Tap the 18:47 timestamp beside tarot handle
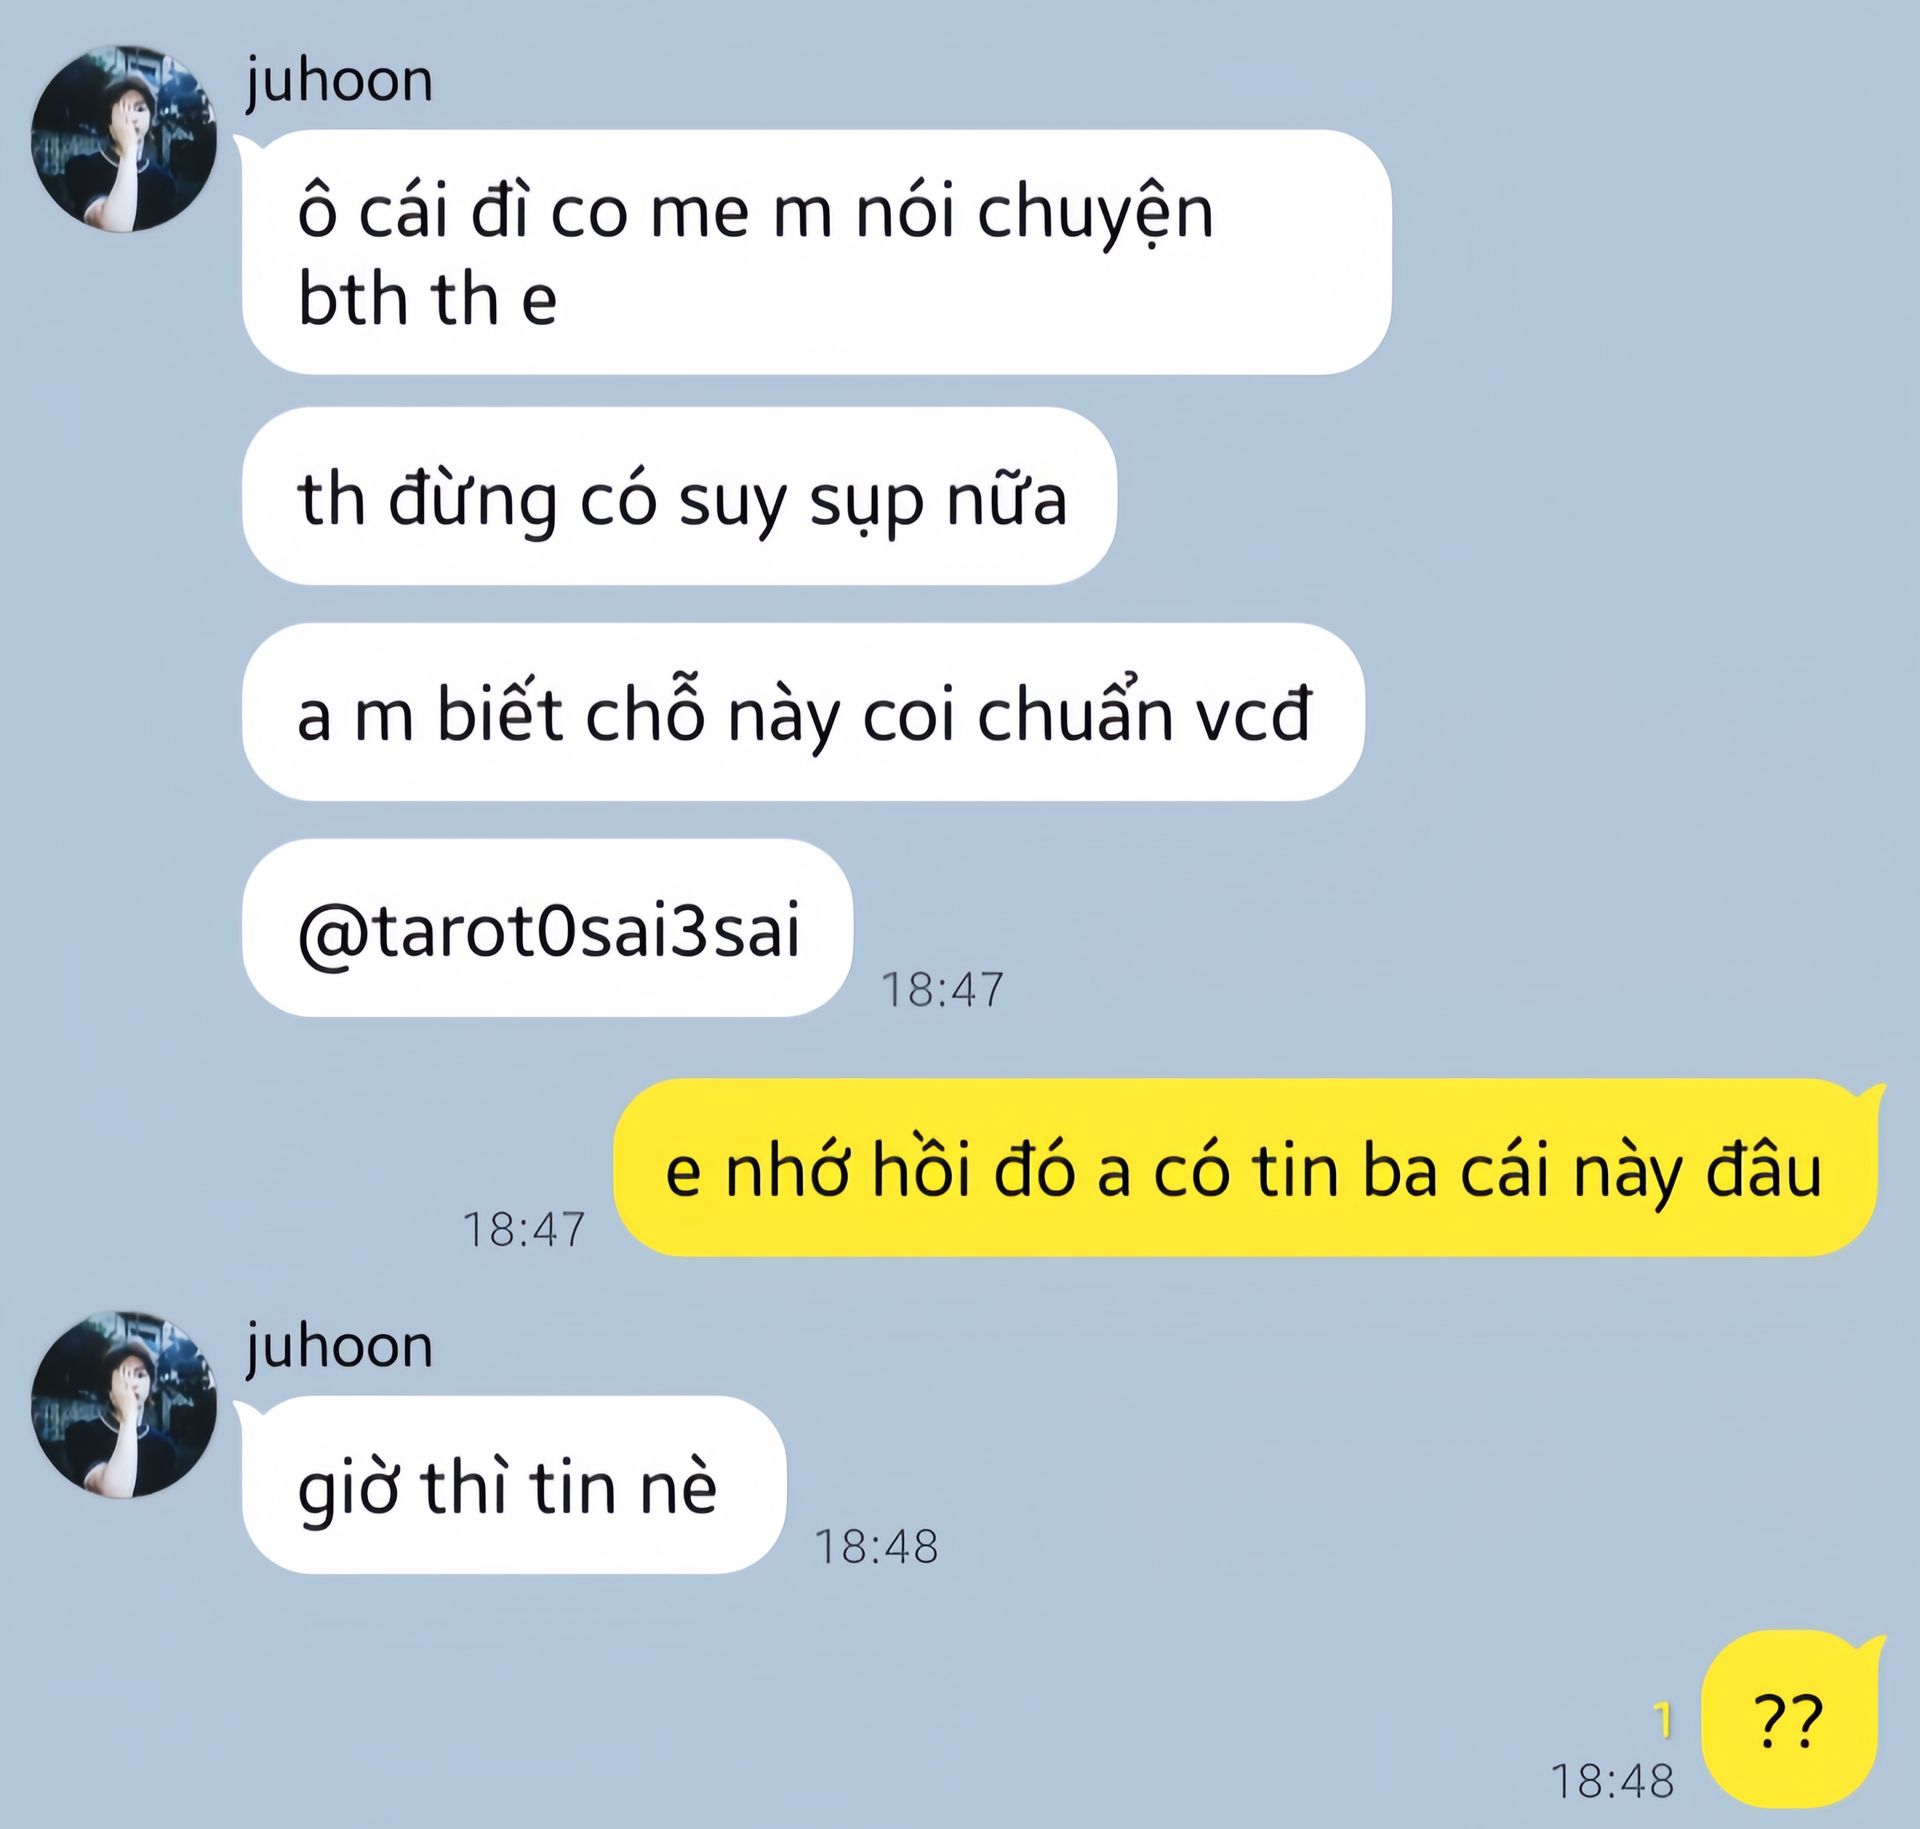The image size is (1920, 1829). [x=942, y=990]
